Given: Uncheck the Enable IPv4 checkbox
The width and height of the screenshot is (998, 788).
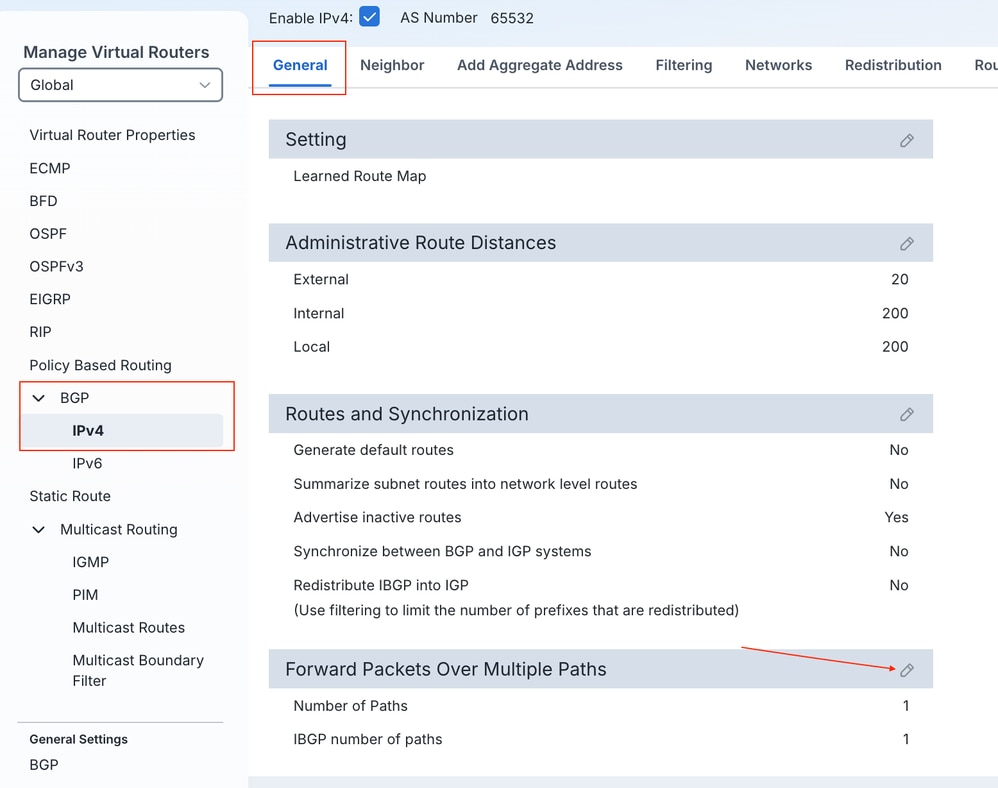Looking at the screenshot, I should click(369, 17).
